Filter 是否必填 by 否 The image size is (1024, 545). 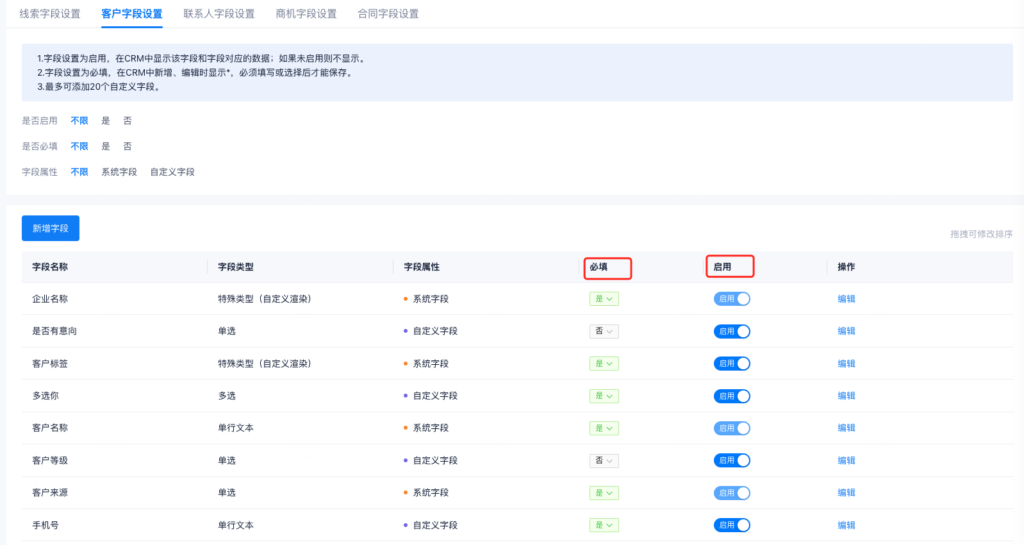[x=127, y=146]
